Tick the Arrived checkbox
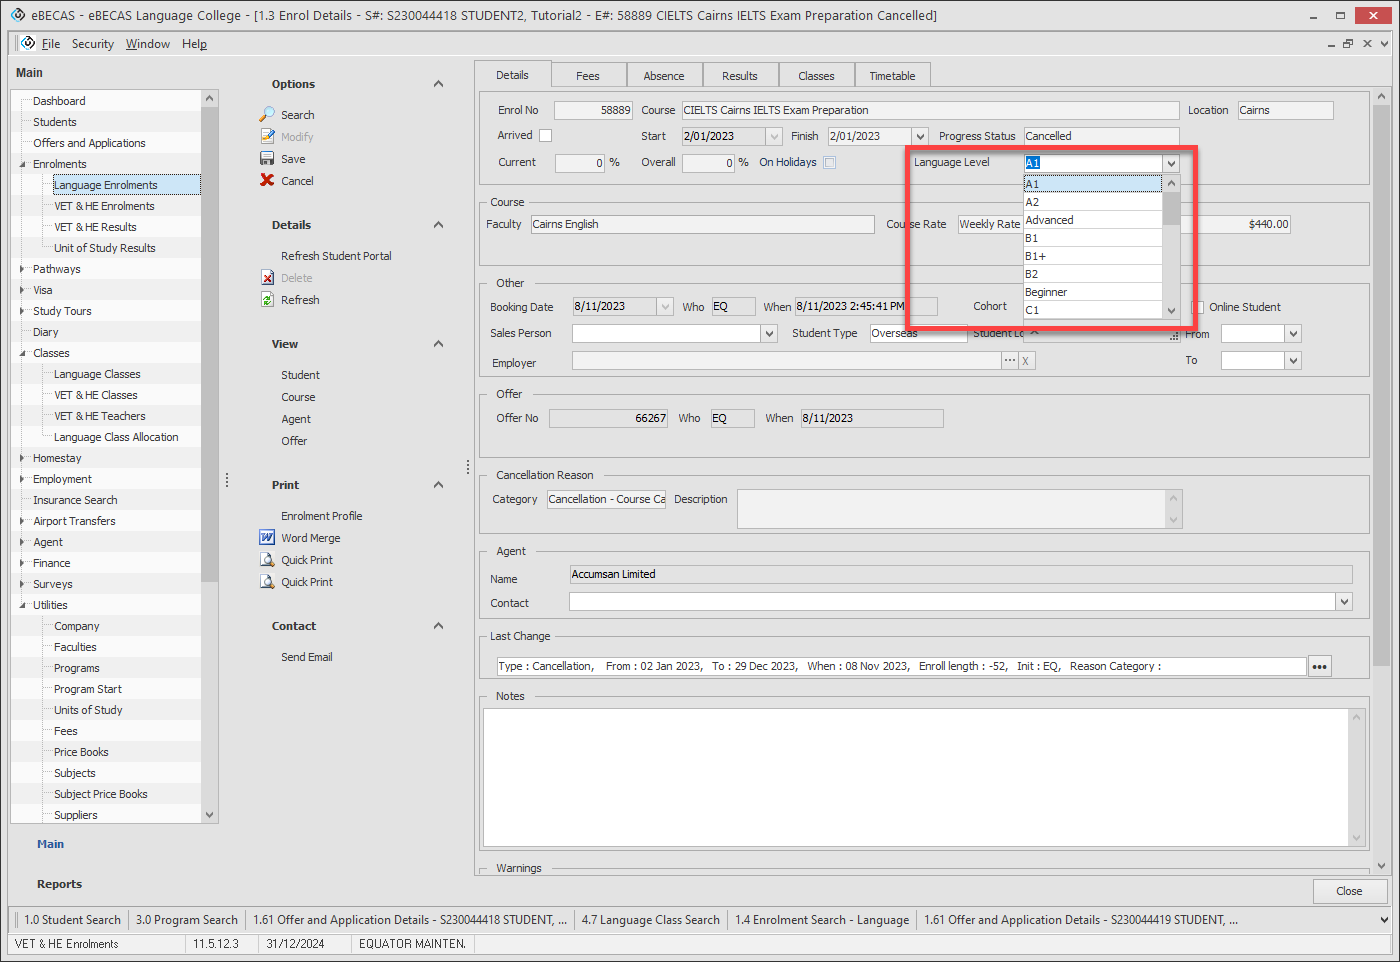 click(x=545, y=136)
